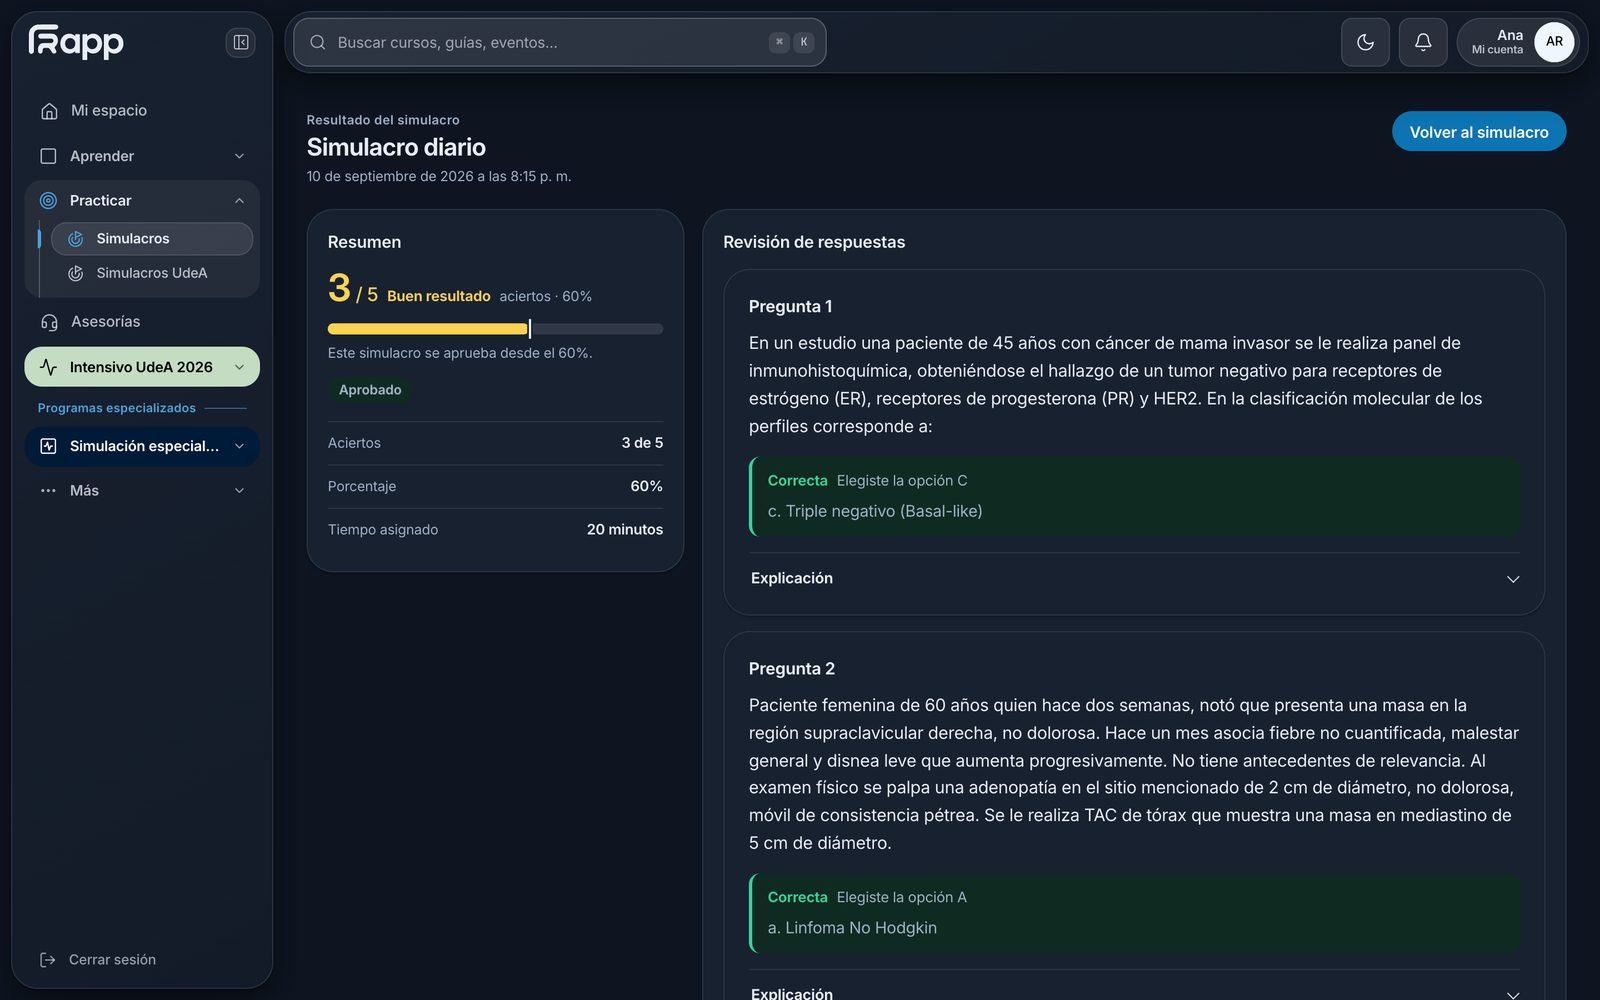1600x1000 pixels.
Task: Select Simulacros in sidebar
Action: [x=152, y=239]
